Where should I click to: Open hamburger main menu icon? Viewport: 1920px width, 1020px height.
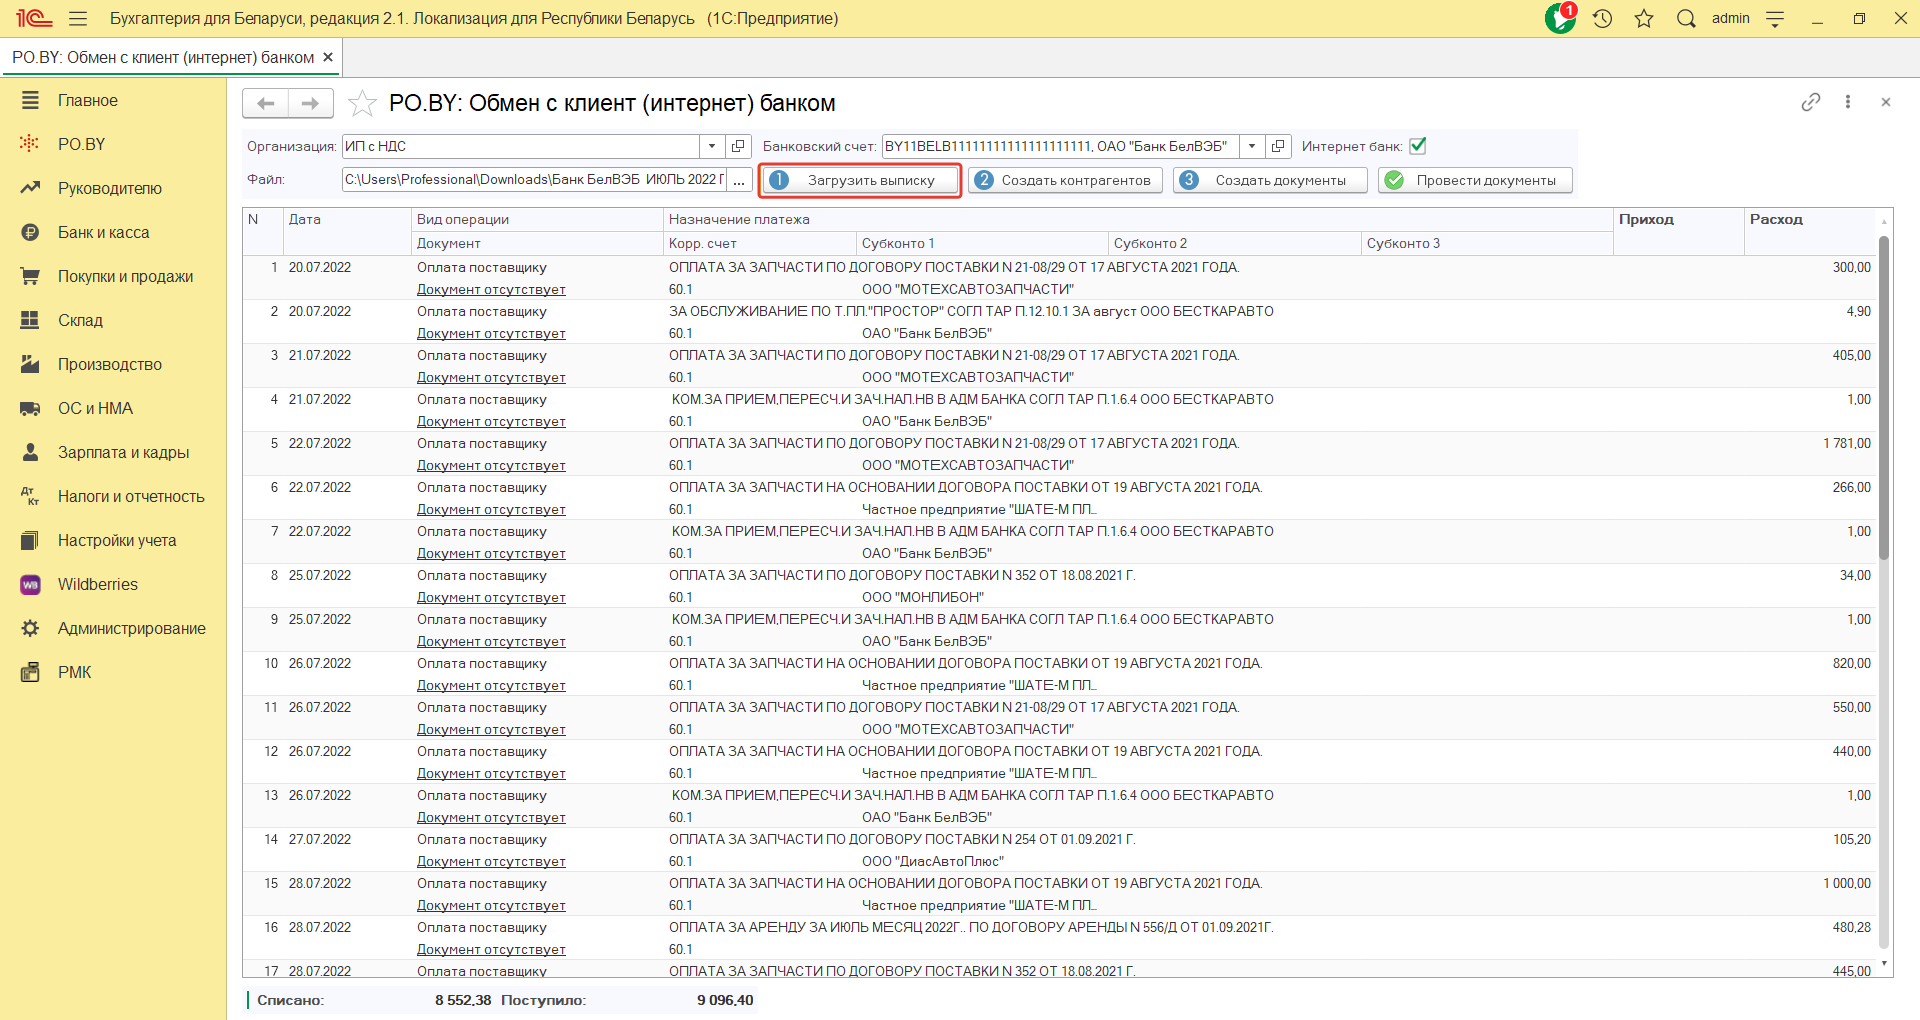pyautogui.click(x=78, y=19)
